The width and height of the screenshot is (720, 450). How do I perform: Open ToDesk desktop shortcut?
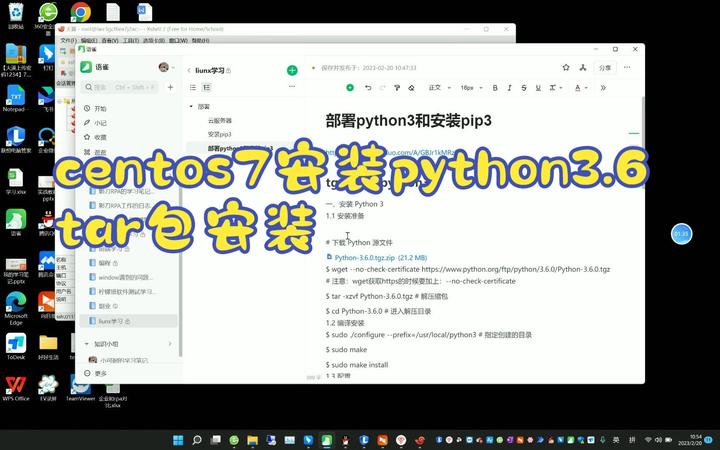pyautogui.click(x=16, y=346)
